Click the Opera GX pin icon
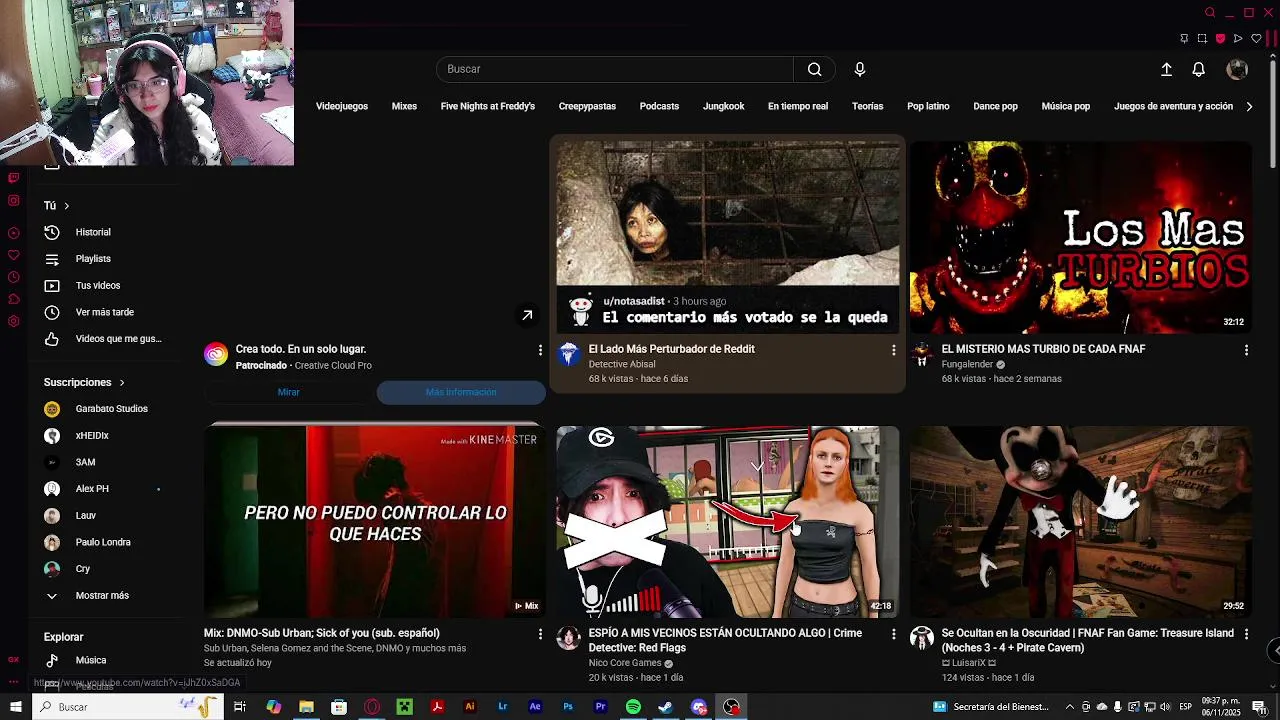Viewport: 1280px width, 720px height. pyautogui.click(x=1184, y=39)
